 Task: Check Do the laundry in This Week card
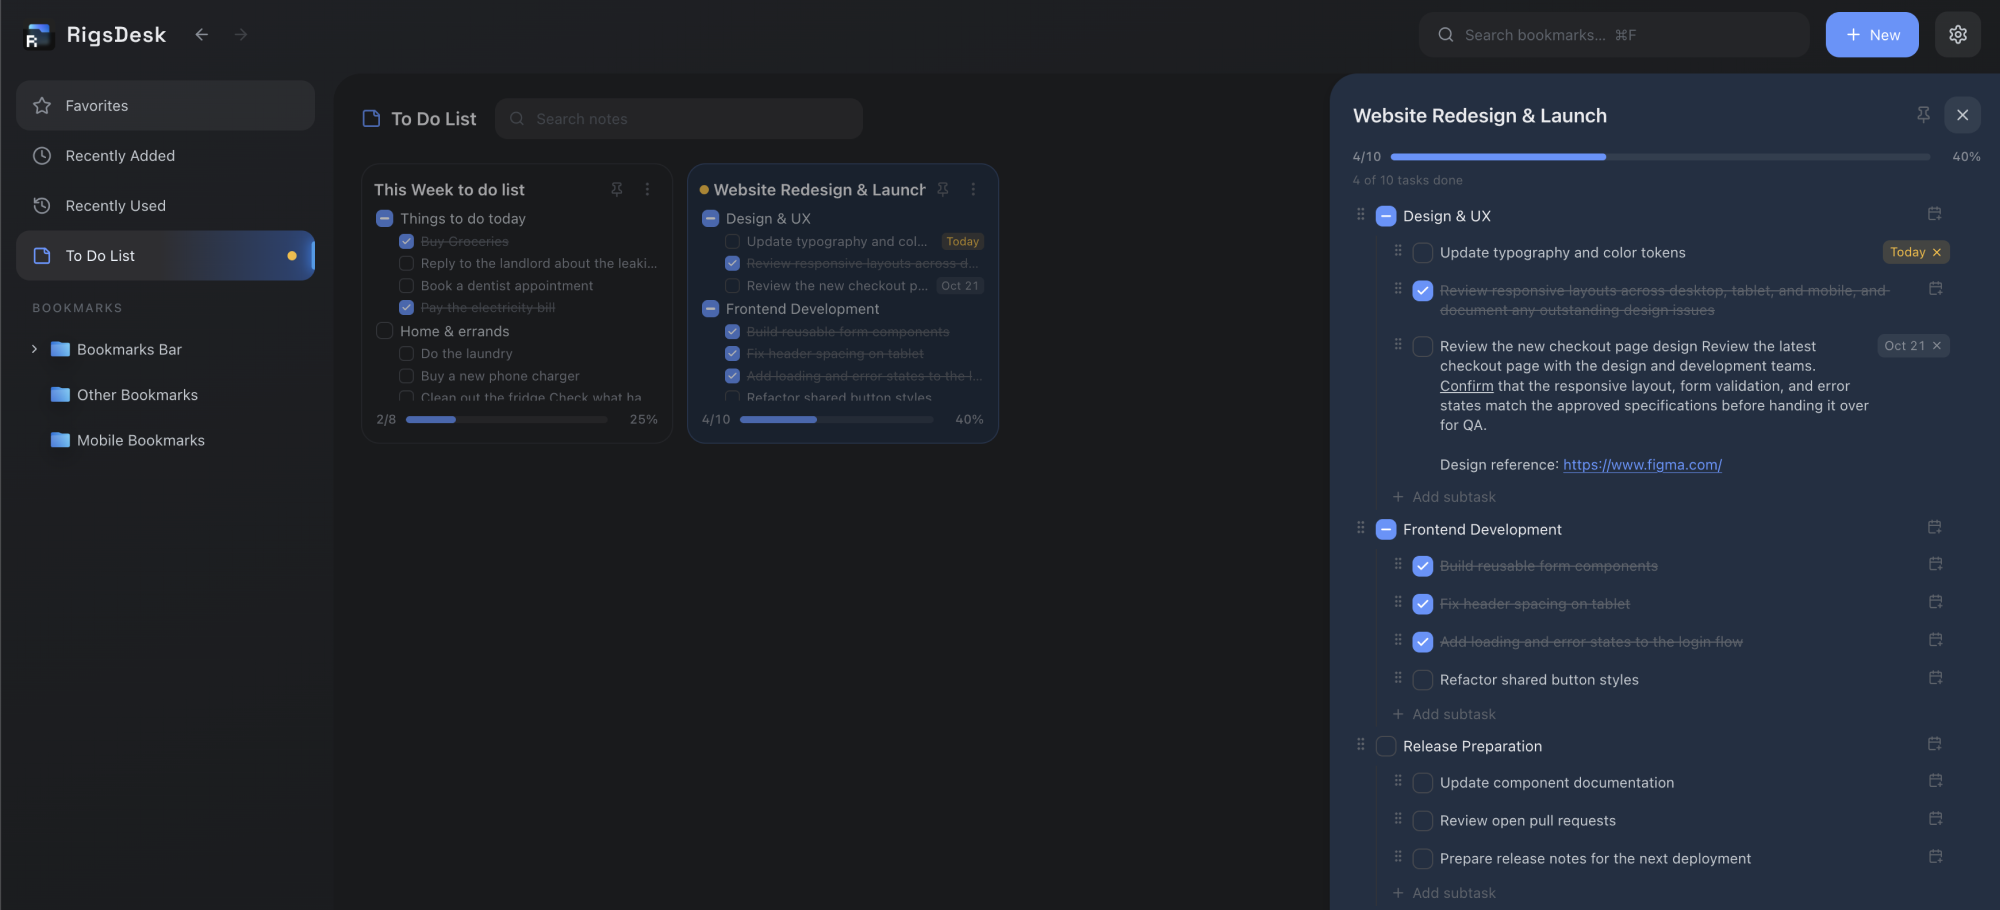pos(406,353)
